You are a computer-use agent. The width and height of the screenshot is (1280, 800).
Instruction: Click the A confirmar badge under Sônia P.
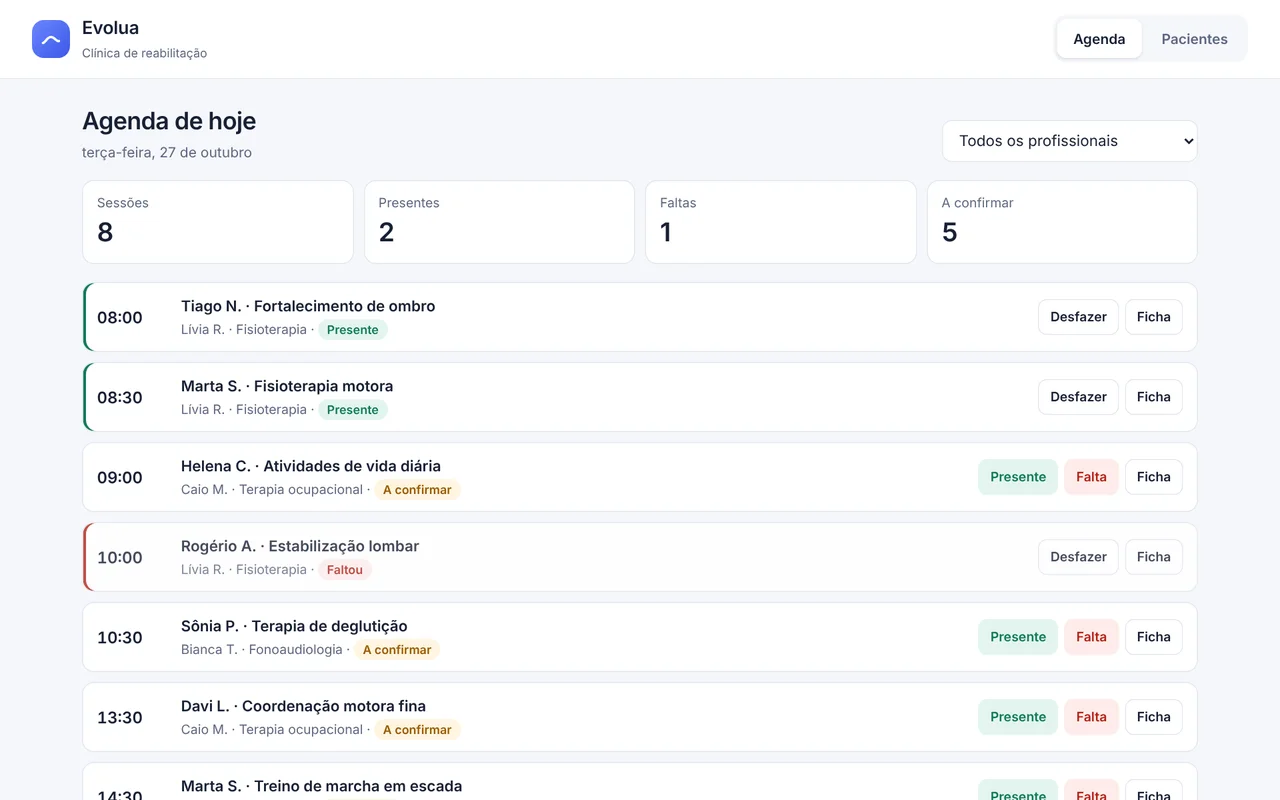[397, 650]
